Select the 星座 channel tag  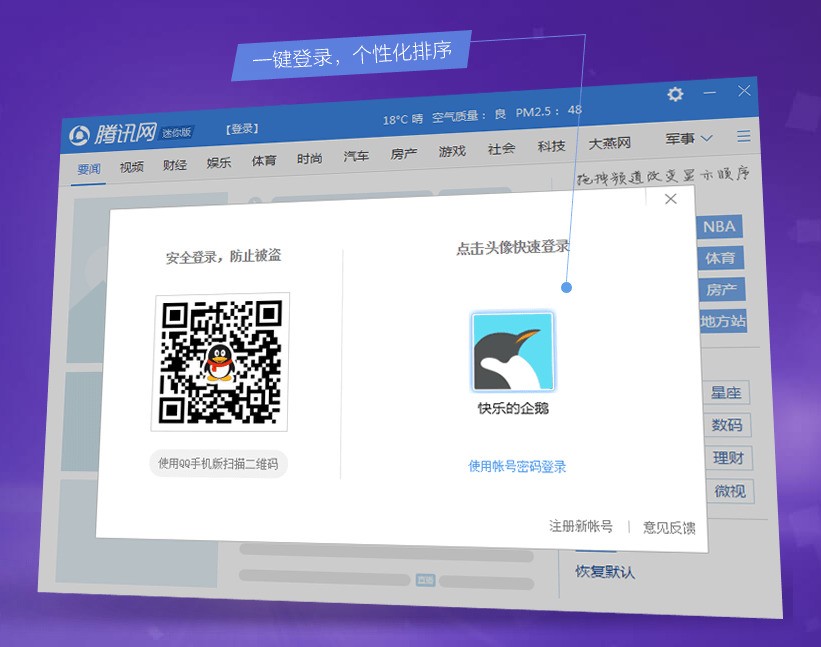click(726, 393)
